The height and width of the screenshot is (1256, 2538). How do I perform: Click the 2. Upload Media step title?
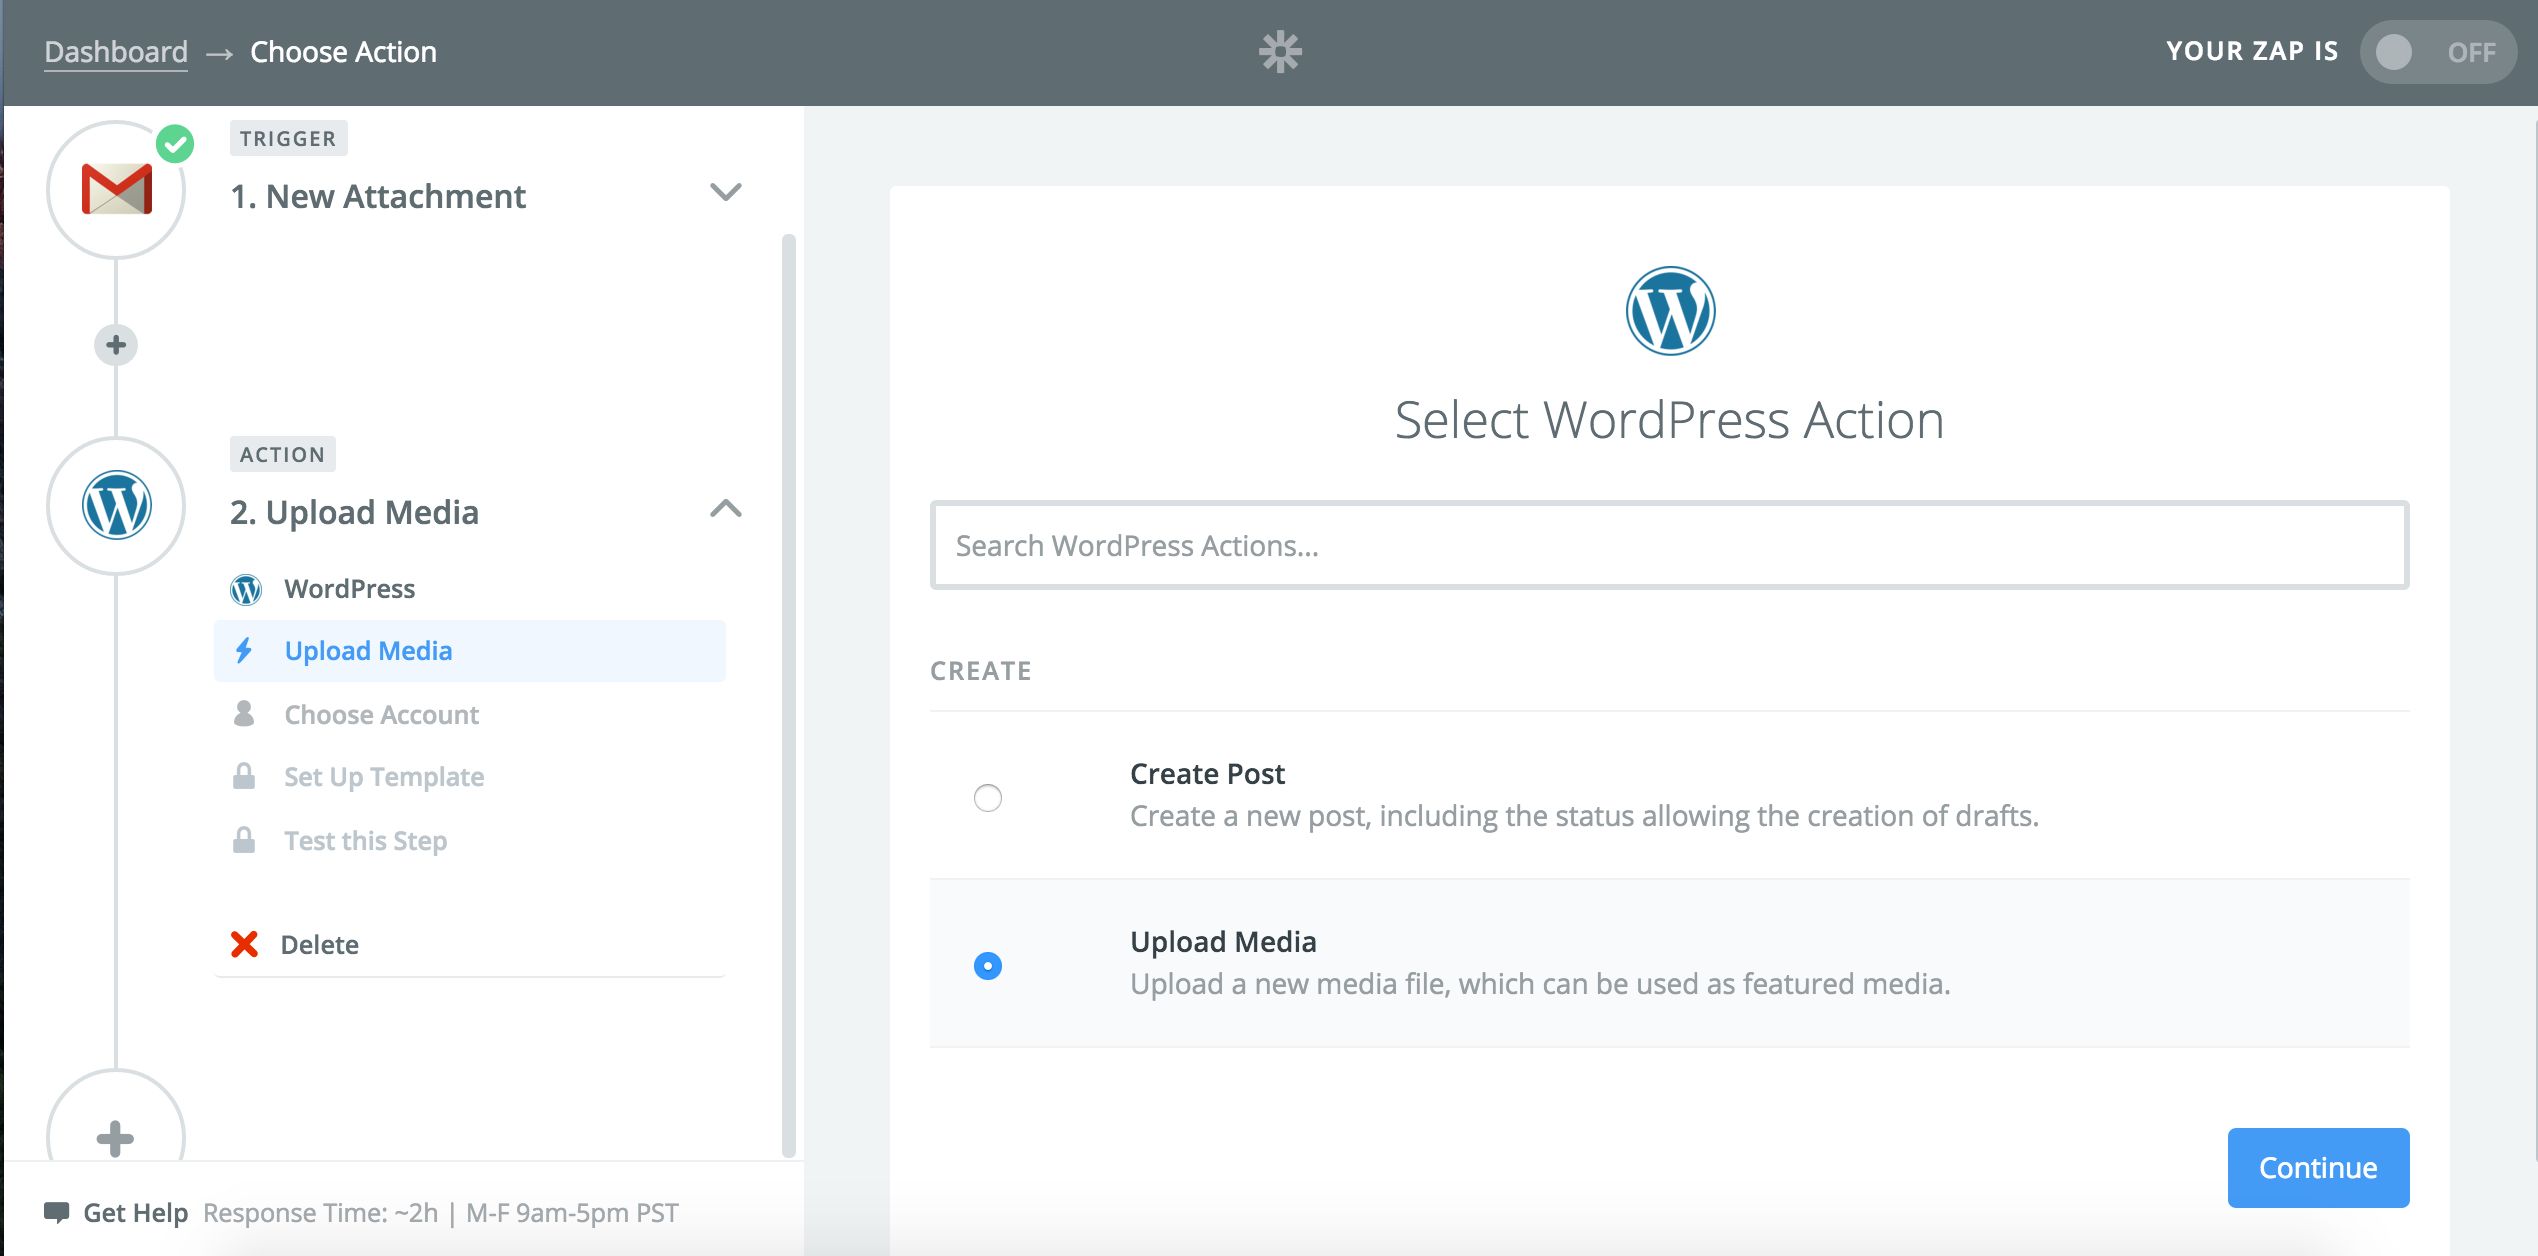[355, 512]
